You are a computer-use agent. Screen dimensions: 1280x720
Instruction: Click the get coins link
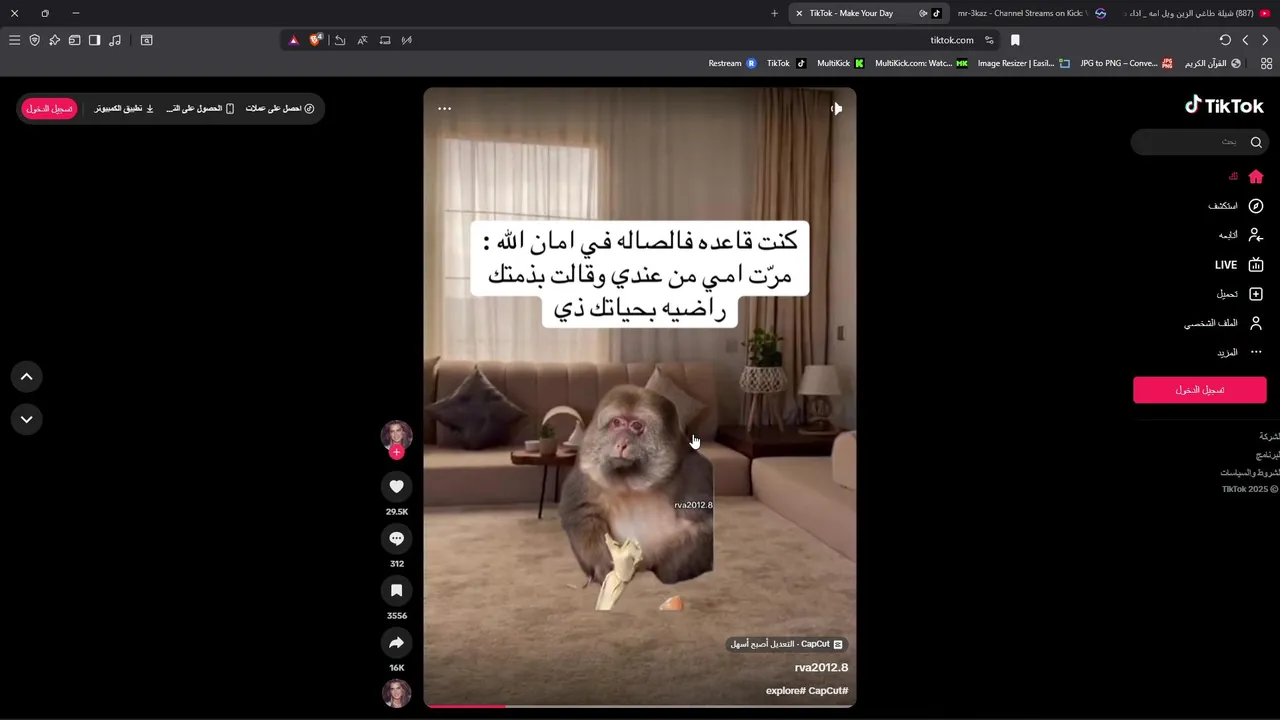(280, 108)
